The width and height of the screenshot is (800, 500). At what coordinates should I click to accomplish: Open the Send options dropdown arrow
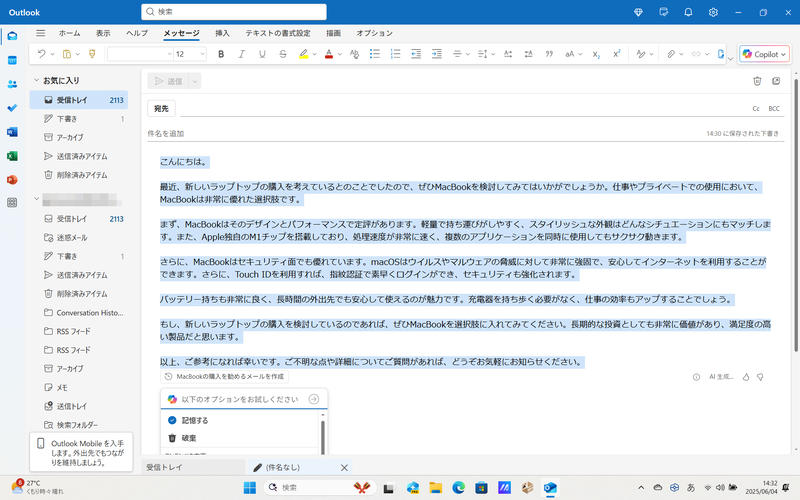pos(194,81)
